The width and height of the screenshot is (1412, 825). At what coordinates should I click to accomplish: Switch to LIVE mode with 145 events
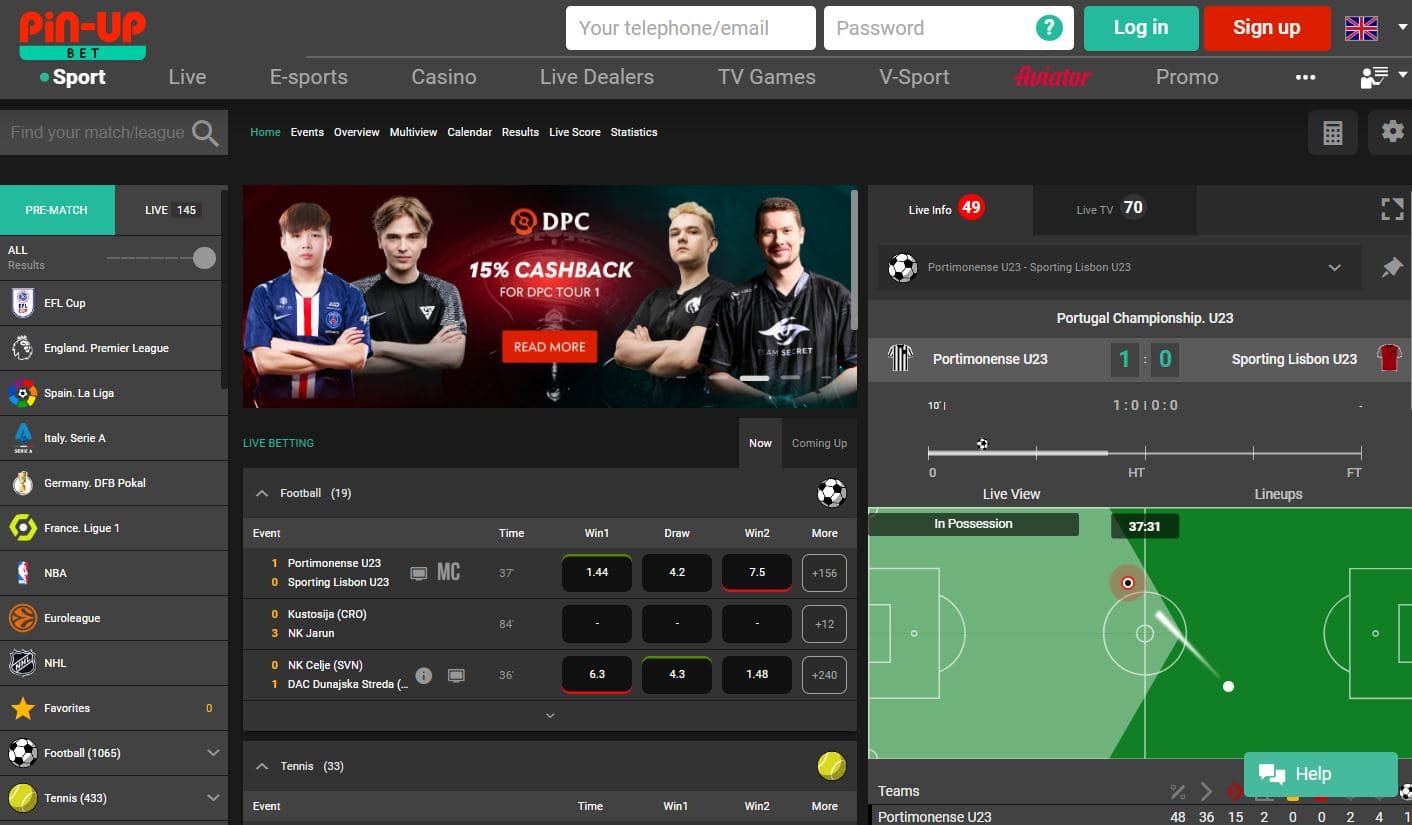point(171,210)
